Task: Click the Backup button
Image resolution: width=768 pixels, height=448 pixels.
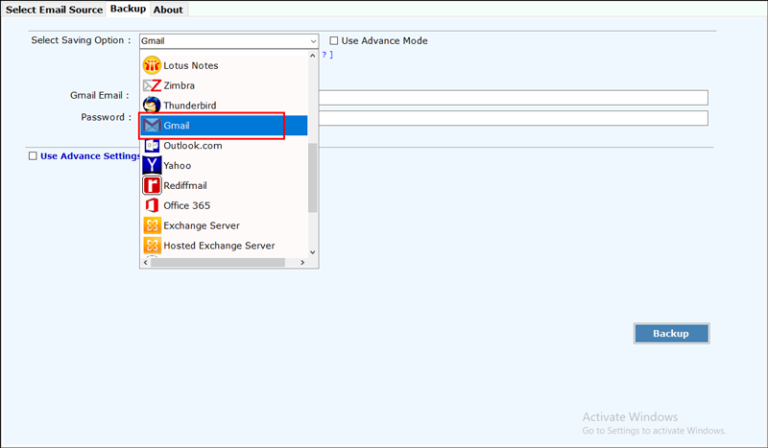Action: pos(671,333)
